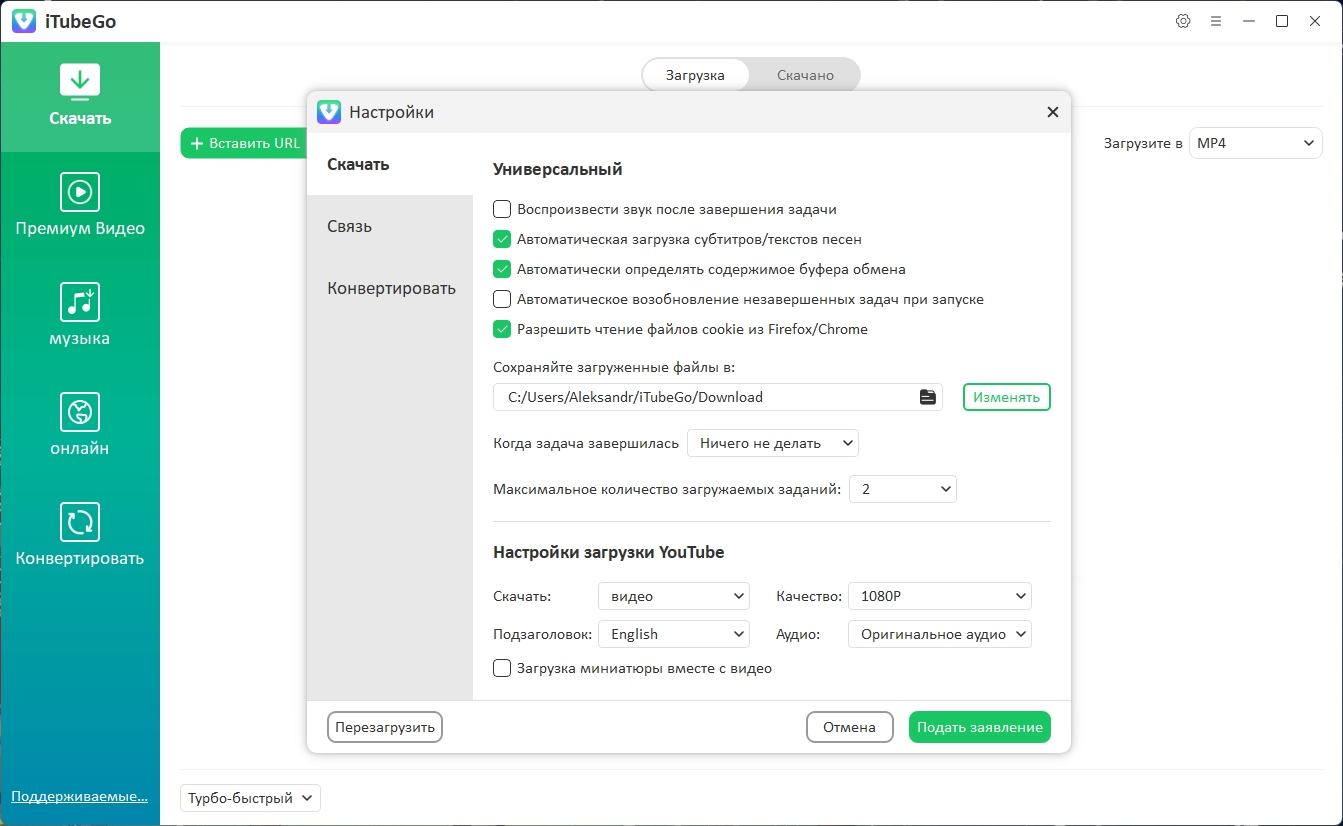Uncheck Разрешить чтение файлов cookie
This screenshot has width=1343, height=826.
pyautogui.click(x=502, y=329)
